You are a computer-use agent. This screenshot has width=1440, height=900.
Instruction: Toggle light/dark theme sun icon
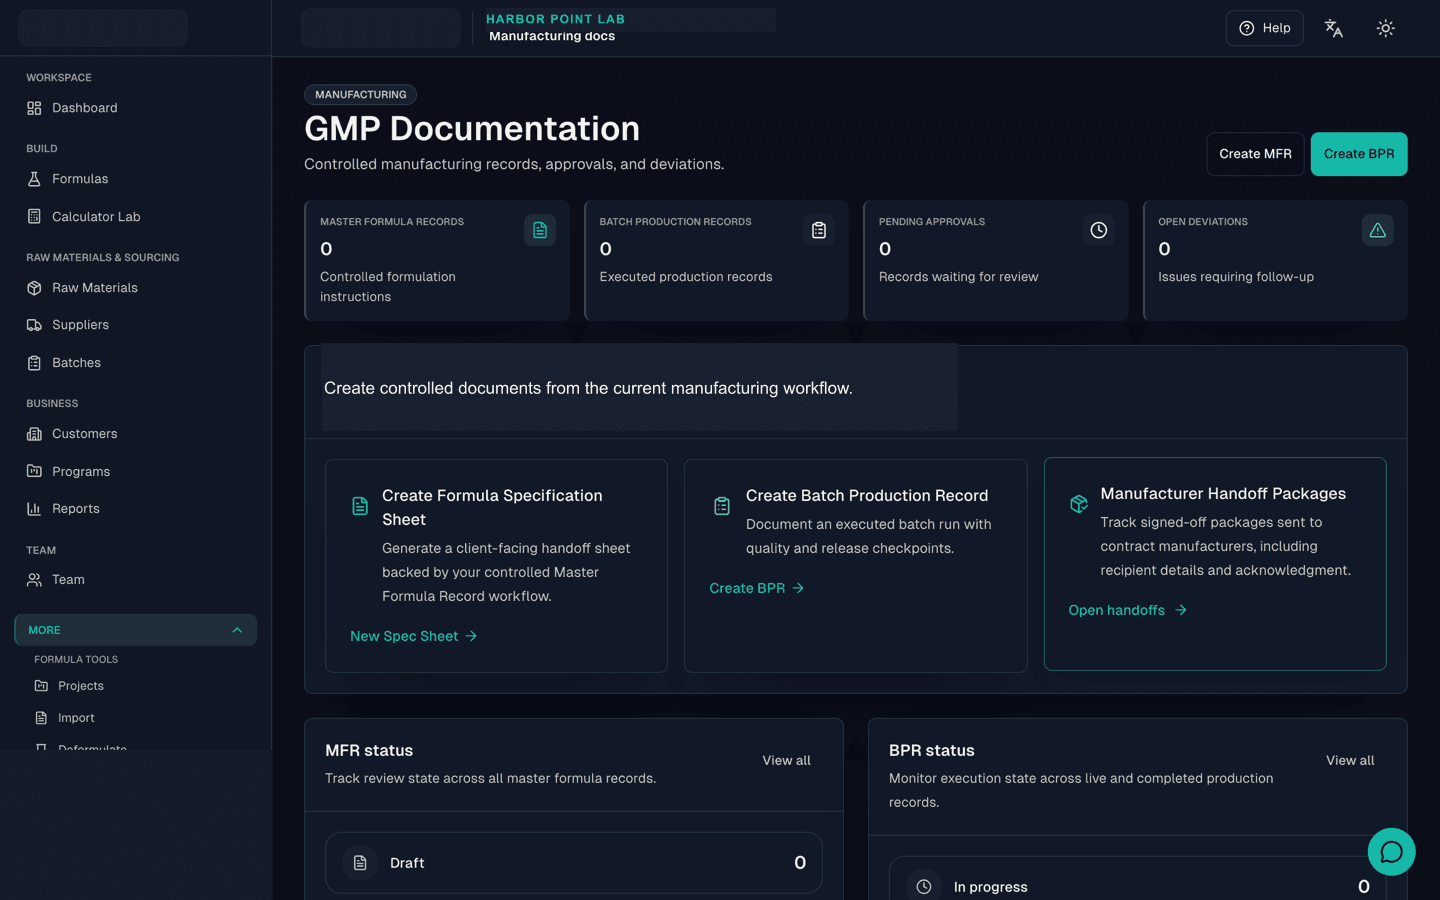point(1385,28)
